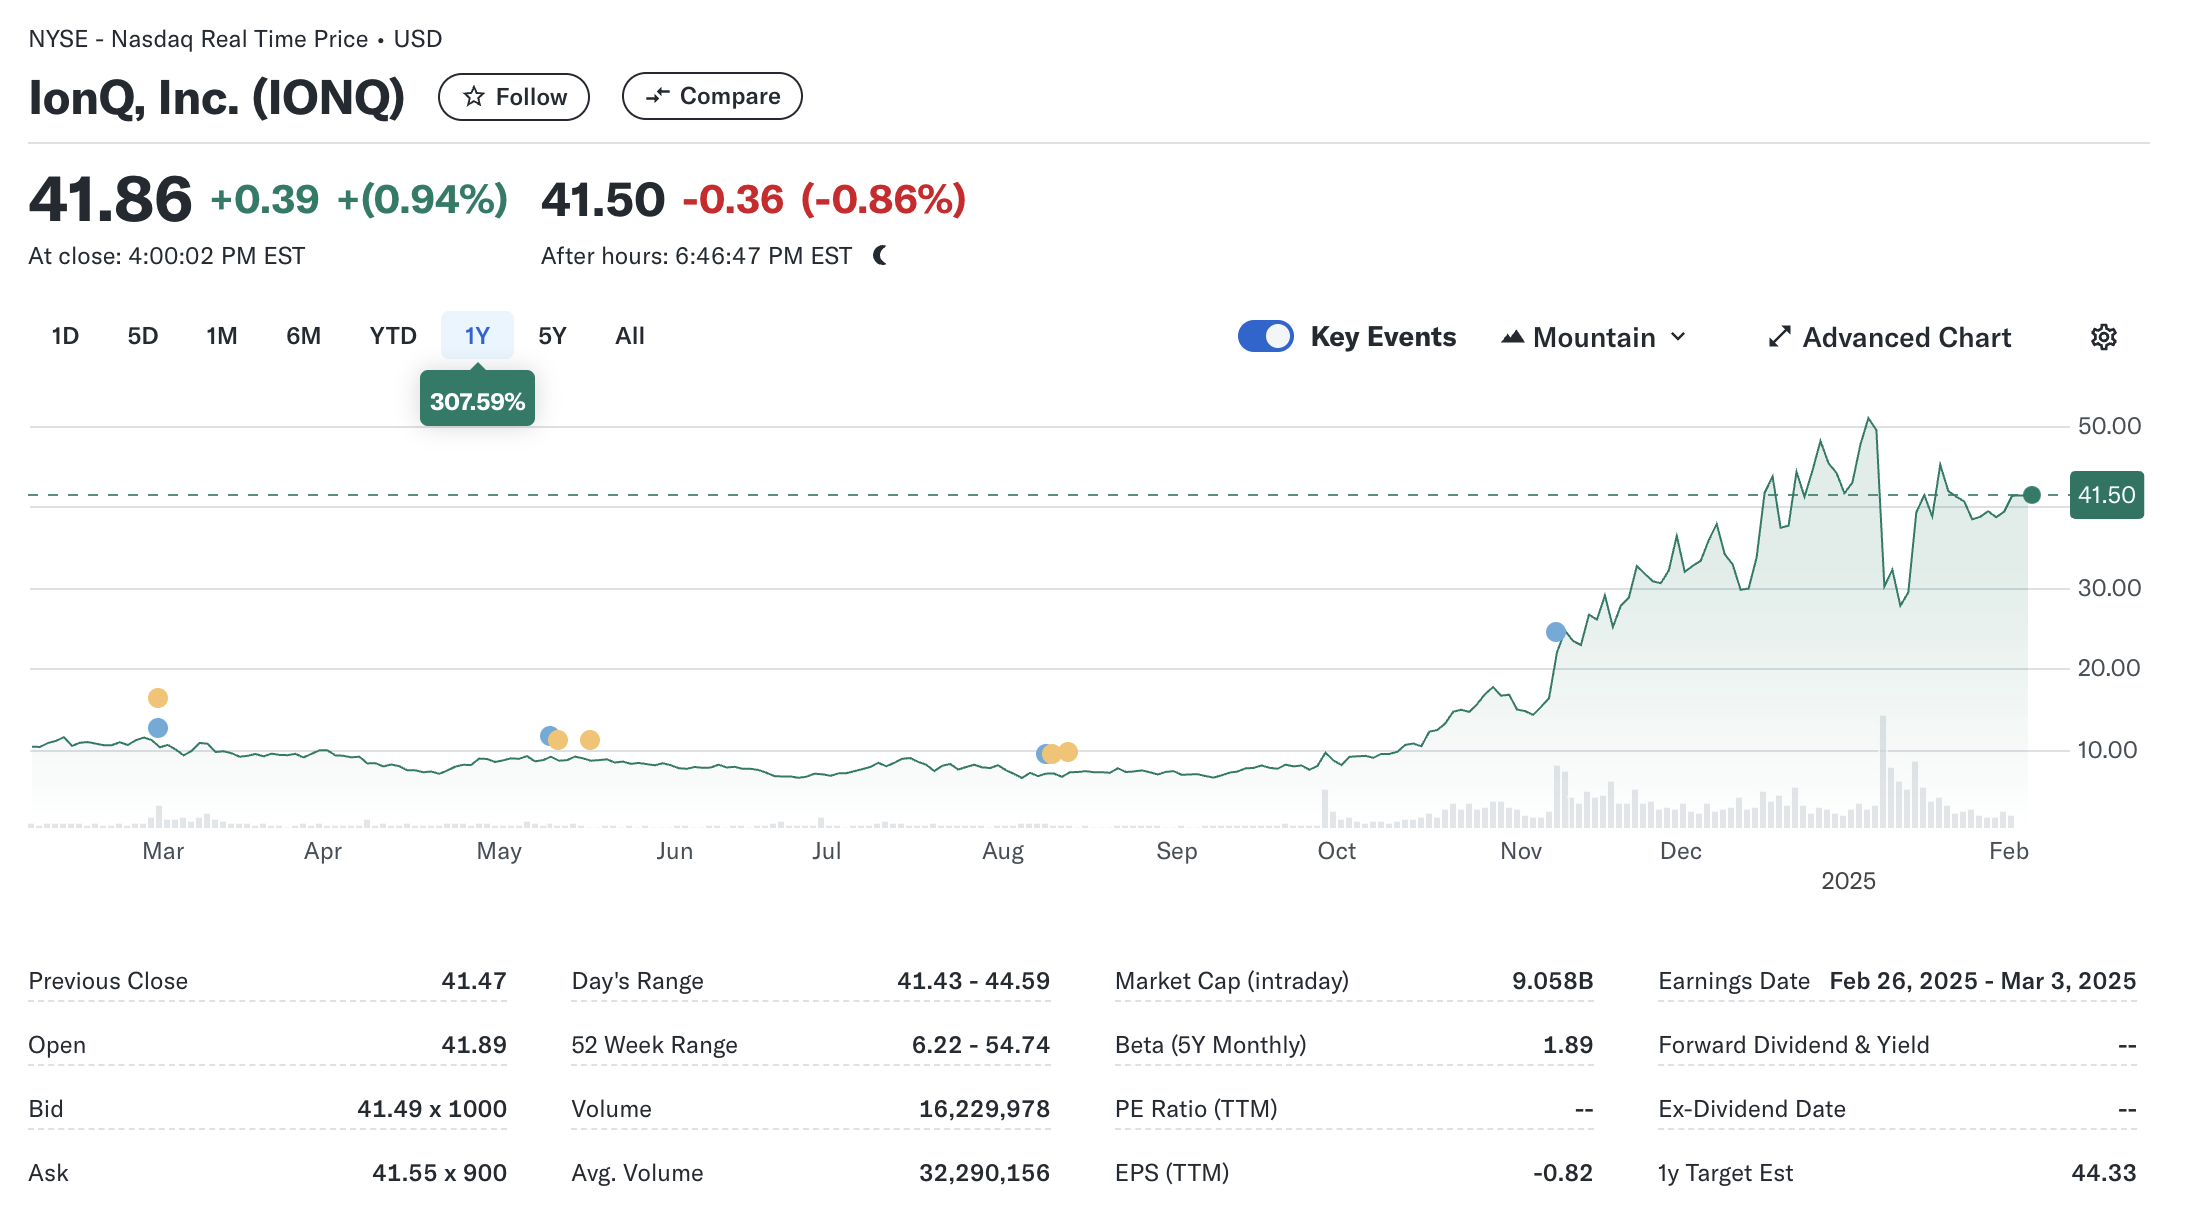Click the orange event dot above March
This screenshot has width=2186, height=1210.
158,698
